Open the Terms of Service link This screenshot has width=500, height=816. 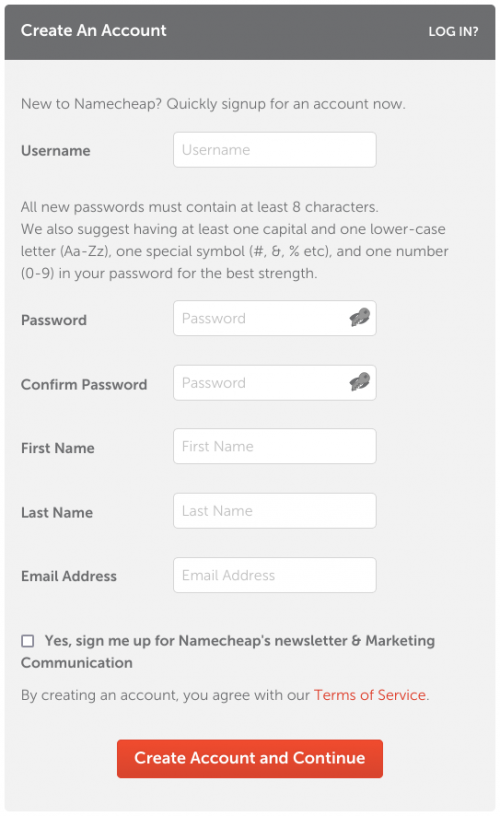(x=370, y=695)
